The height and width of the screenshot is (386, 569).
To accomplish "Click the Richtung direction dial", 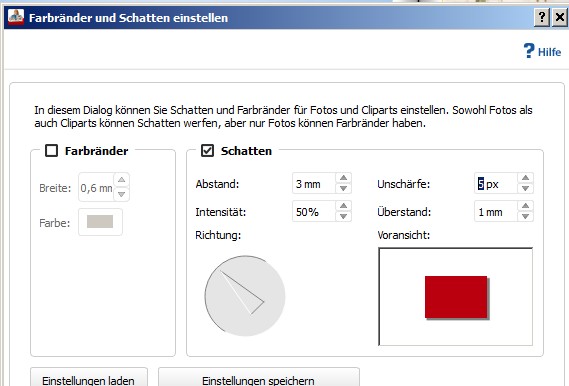I will (x=245, y=296).
